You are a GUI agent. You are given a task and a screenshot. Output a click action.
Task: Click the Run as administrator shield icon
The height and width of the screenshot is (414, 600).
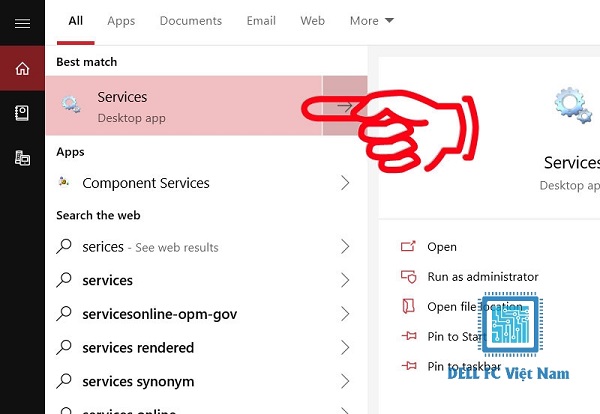[408, 276]
